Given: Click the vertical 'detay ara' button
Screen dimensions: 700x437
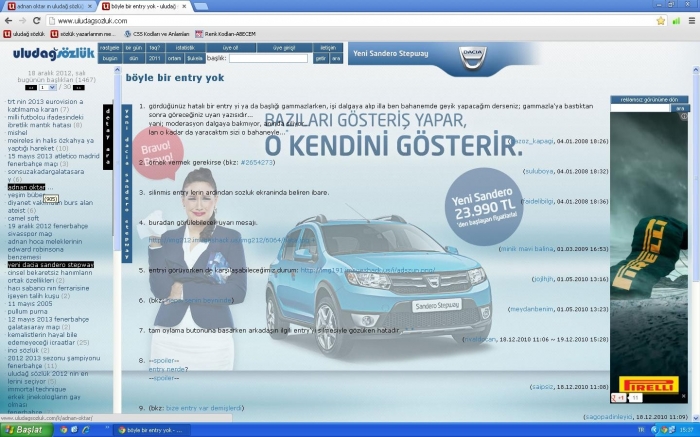Looking at the screenshot, I should 108,137.
